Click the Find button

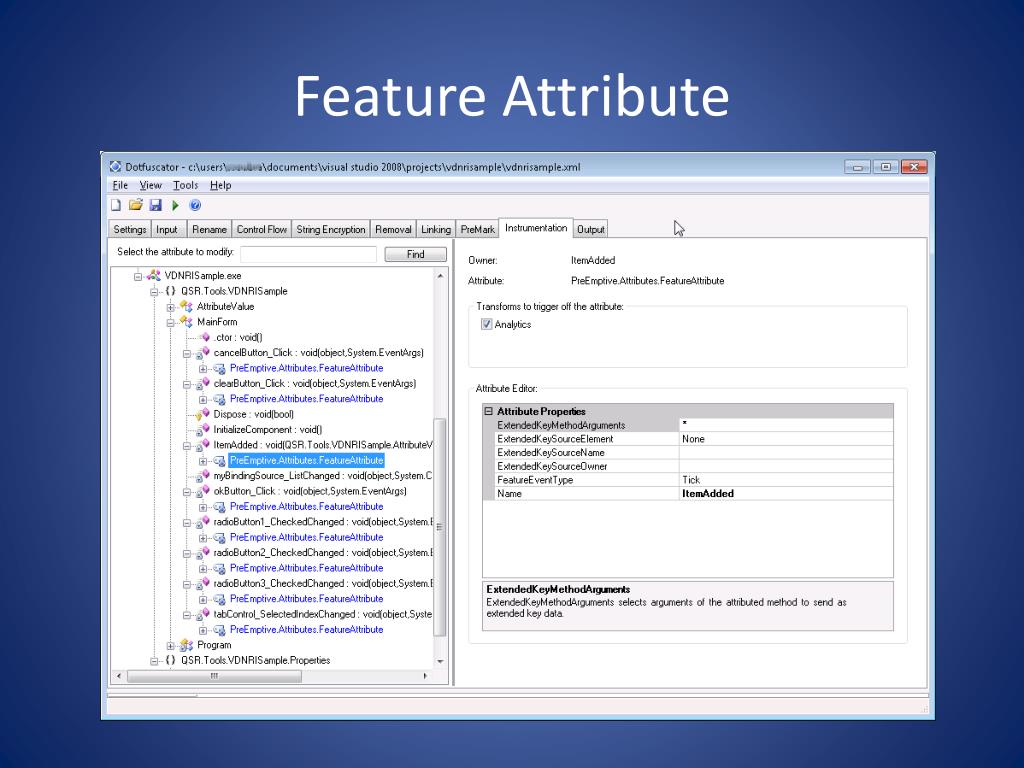(x=415, y=254)
